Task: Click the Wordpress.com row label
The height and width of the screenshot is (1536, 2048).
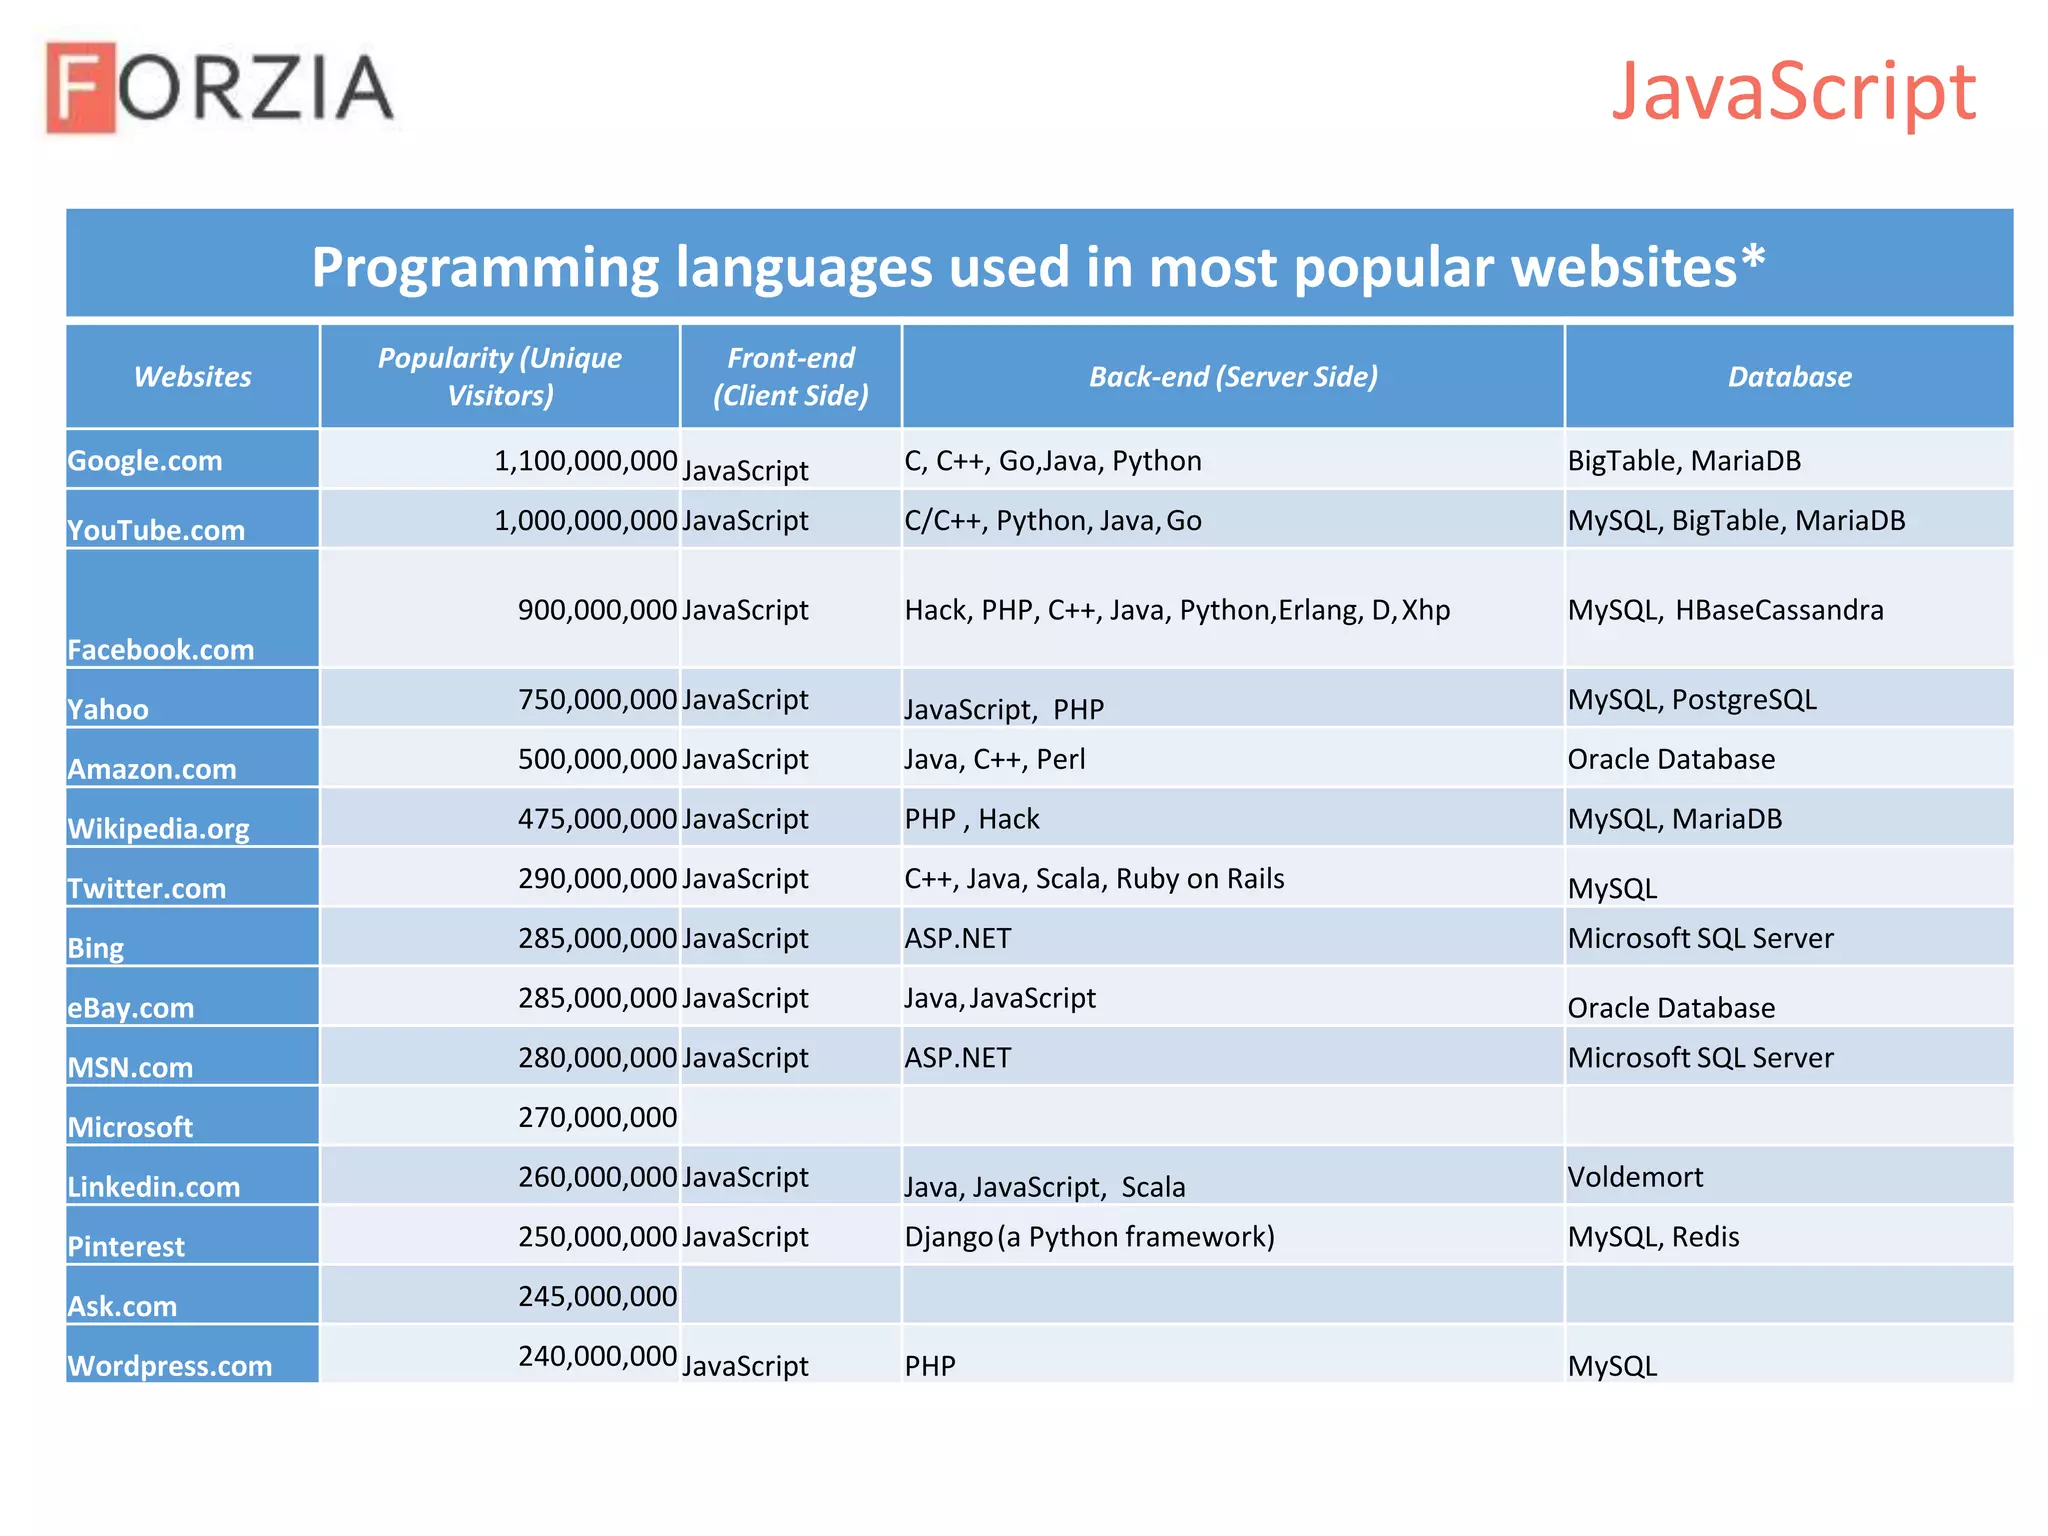Action: tap(170, 1366)
